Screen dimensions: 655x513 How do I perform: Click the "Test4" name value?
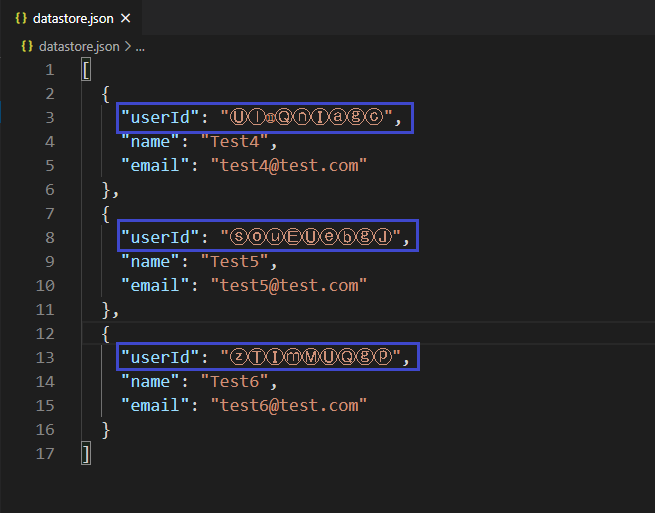point(234,142)
